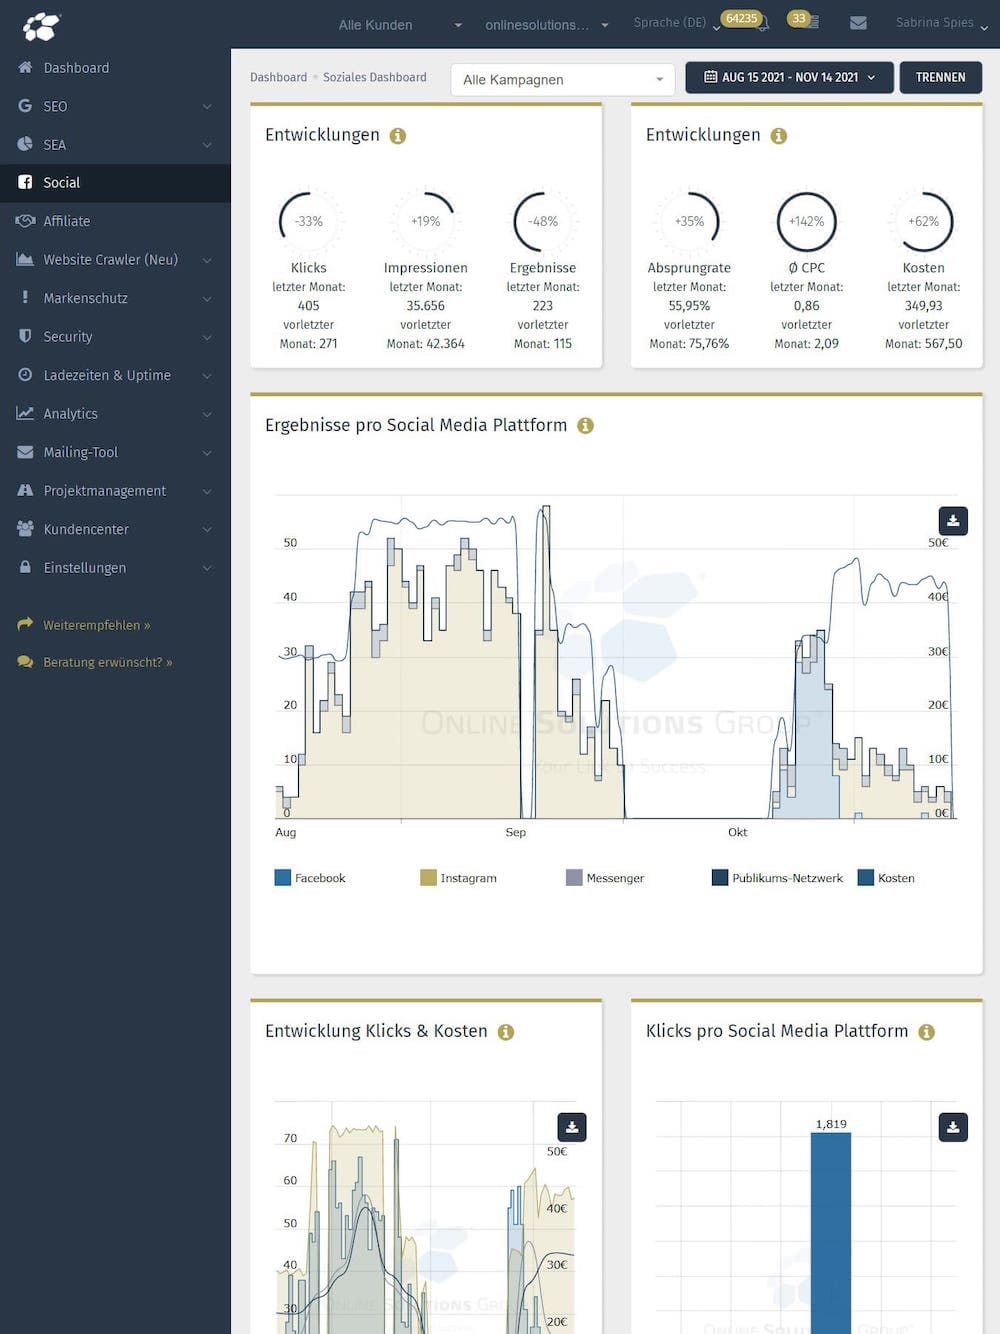Viewport: 1000px width, 1334px height.
Task: Toggle Facebook series in chart legend
Action: 310,878
